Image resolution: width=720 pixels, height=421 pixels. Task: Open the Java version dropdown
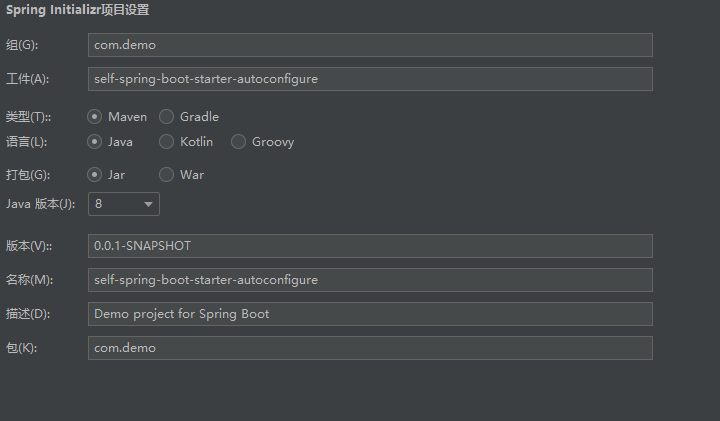tap(124, 204)
